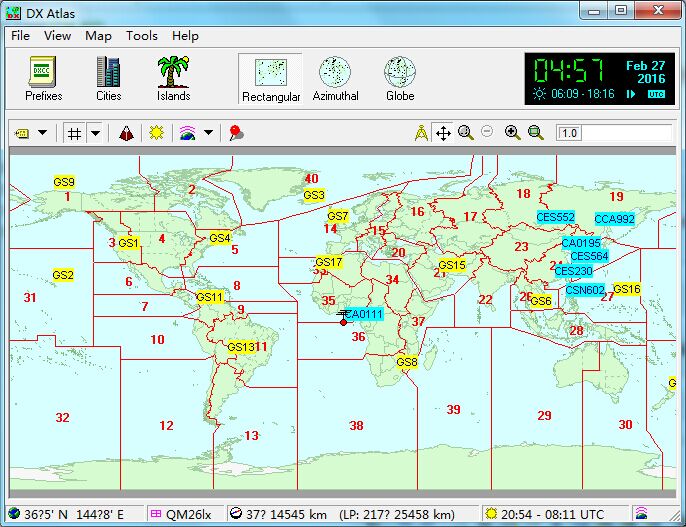Select the magnifier zoom tool

click(466, 133)
